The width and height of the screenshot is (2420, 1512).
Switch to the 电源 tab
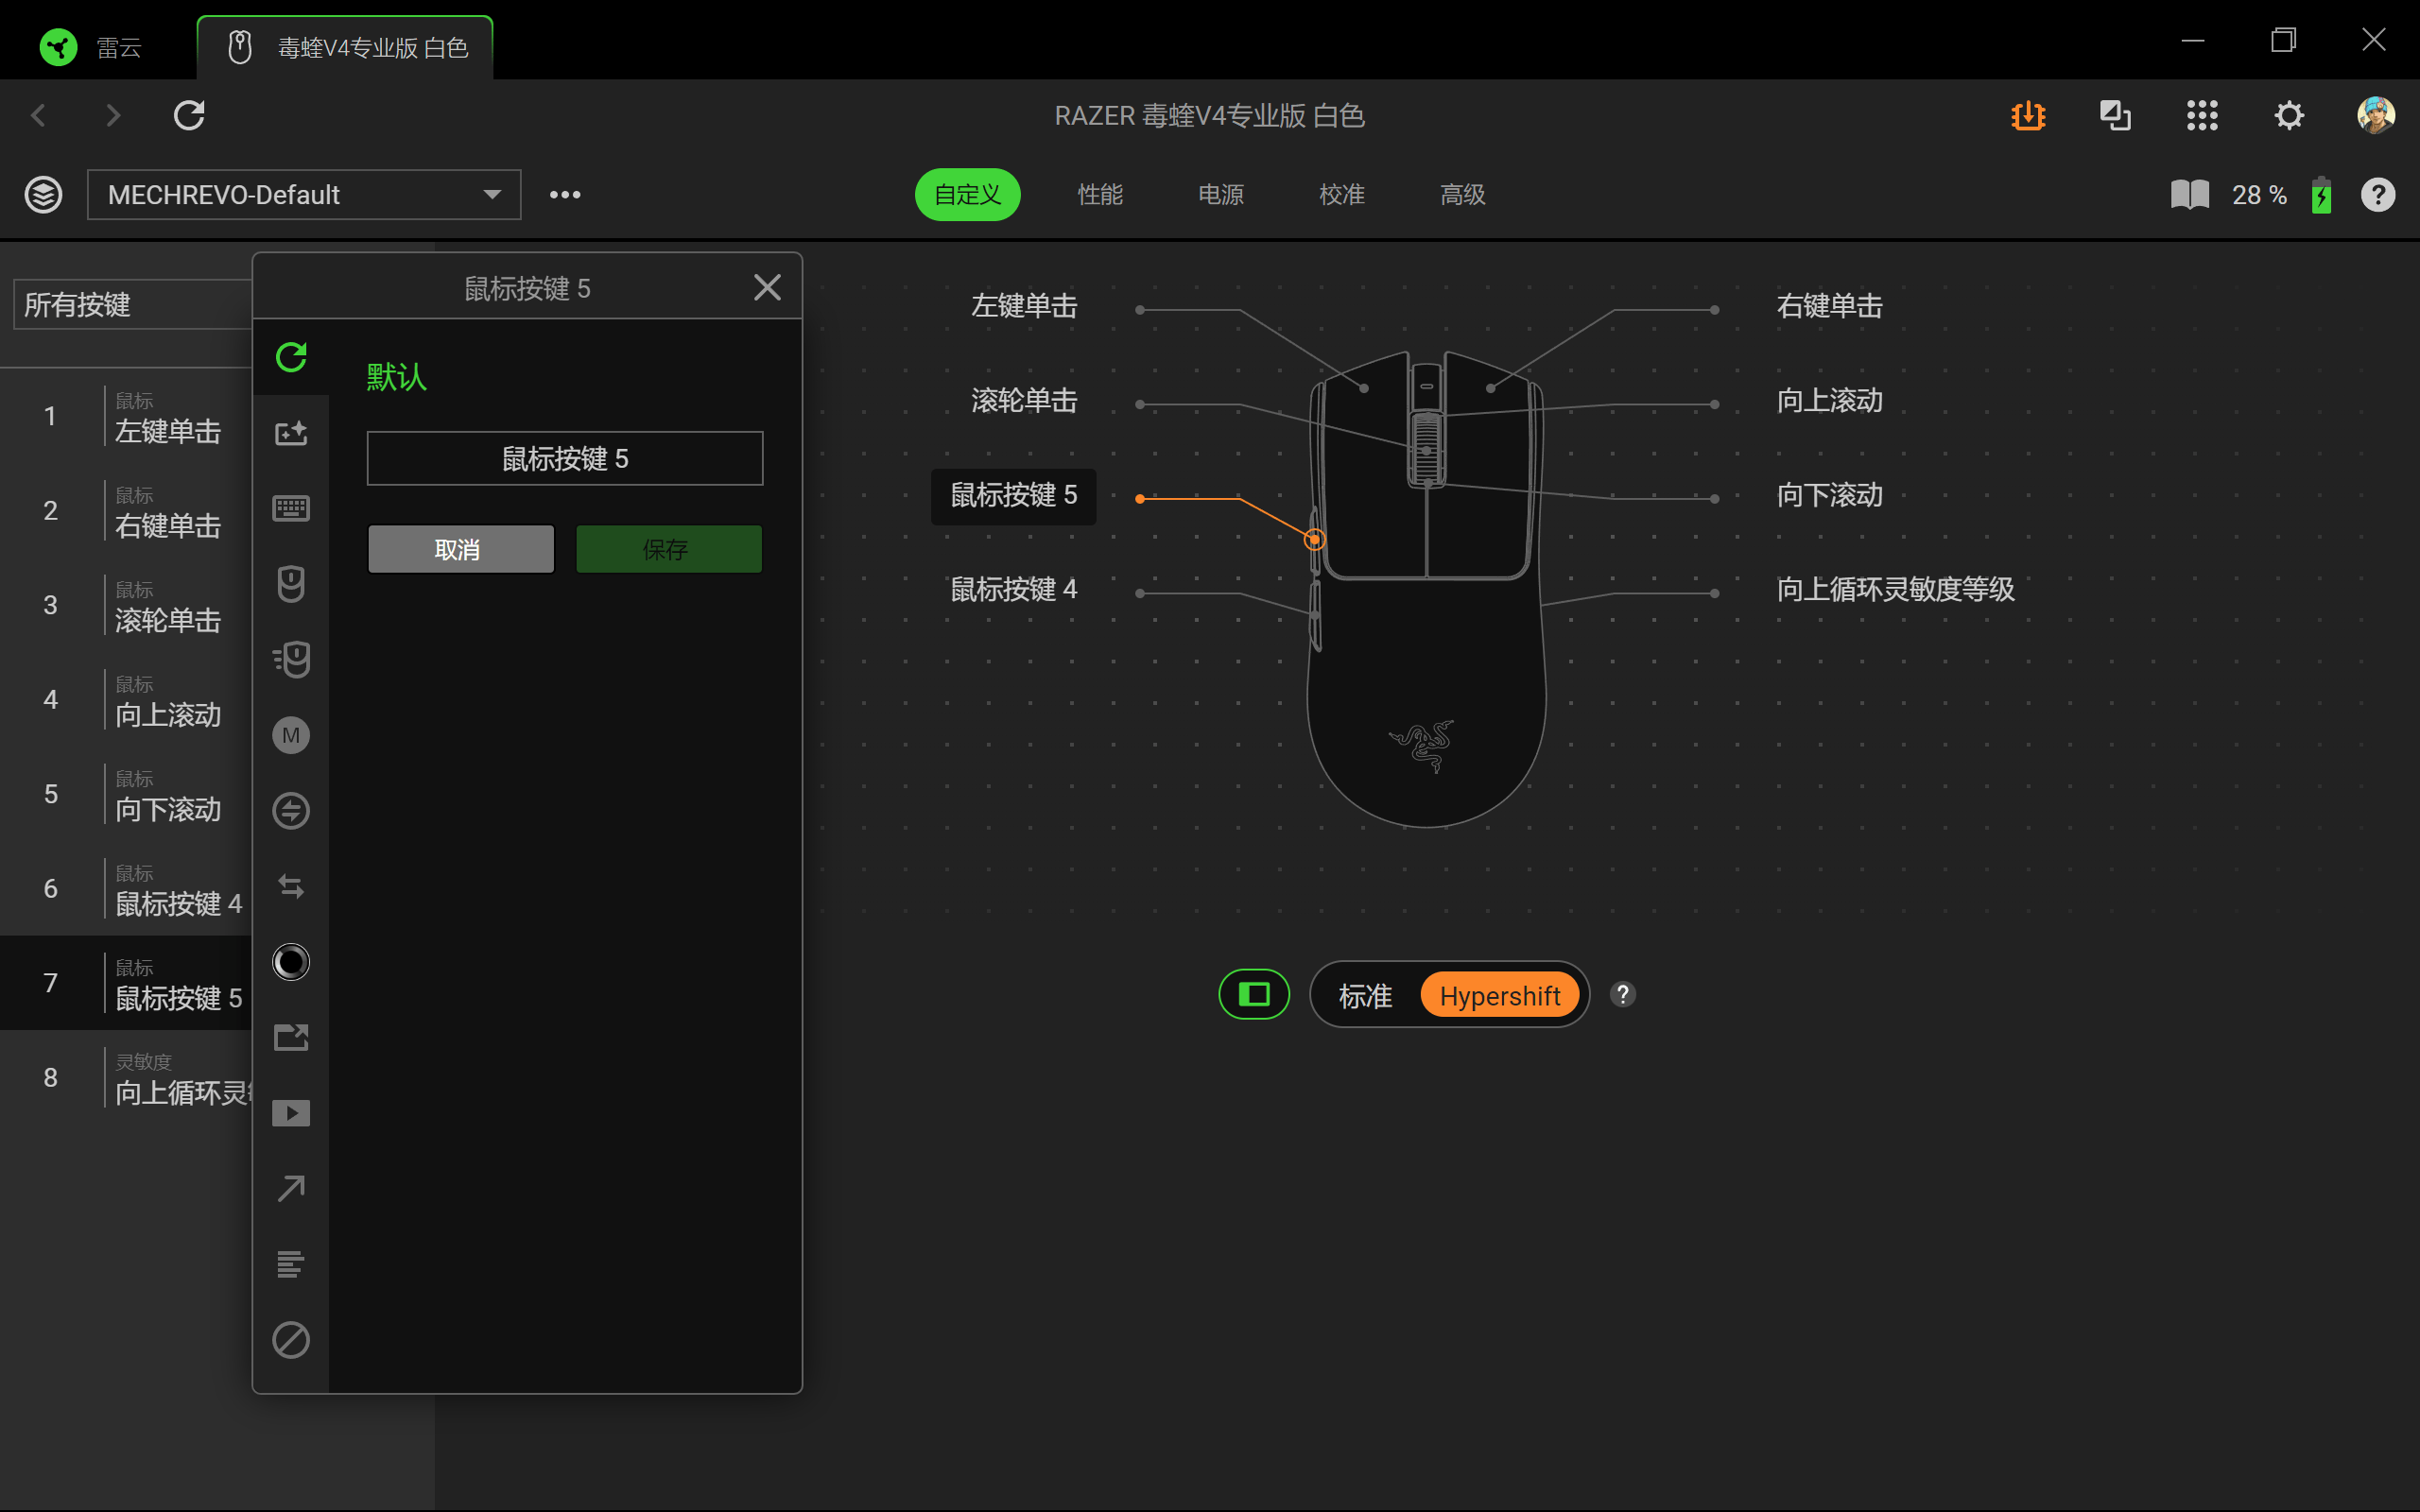coord(1221,194)
